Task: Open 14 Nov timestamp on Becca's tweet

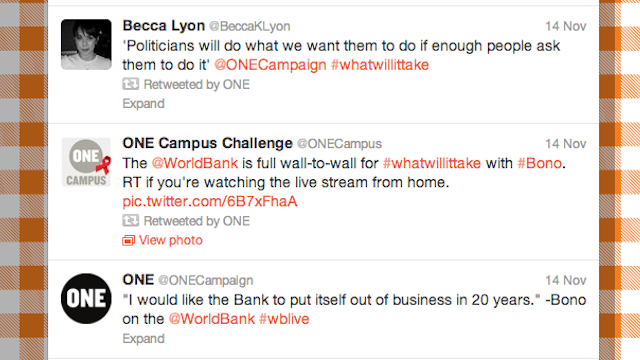Action: coord(566,26)
